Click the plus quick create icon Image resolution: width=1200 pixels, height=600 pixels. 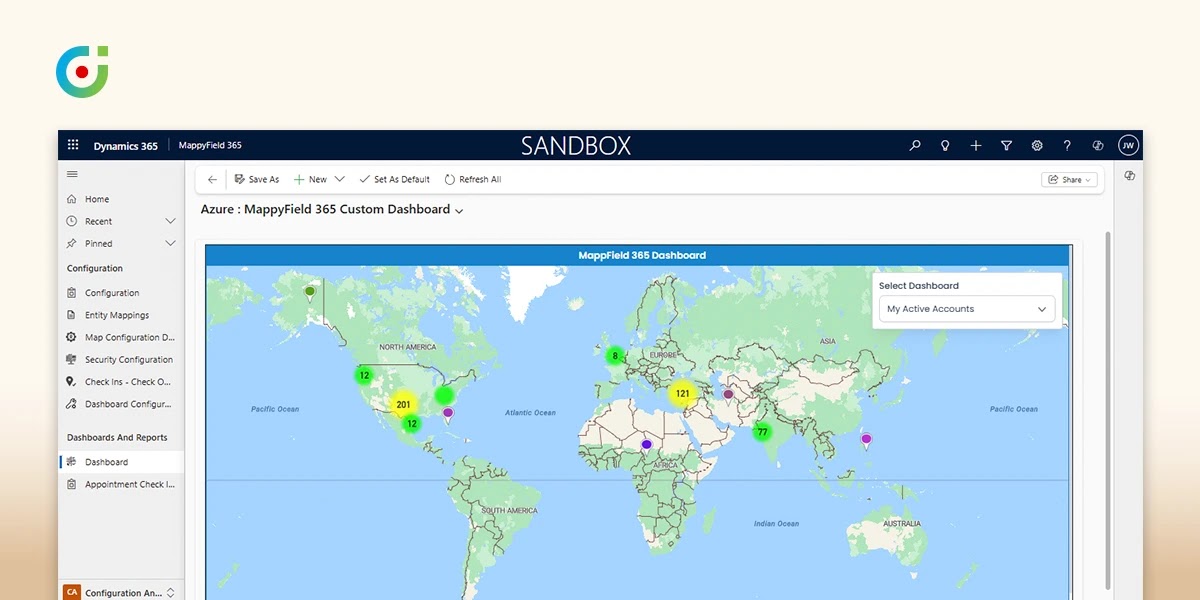tap(976, 145)
